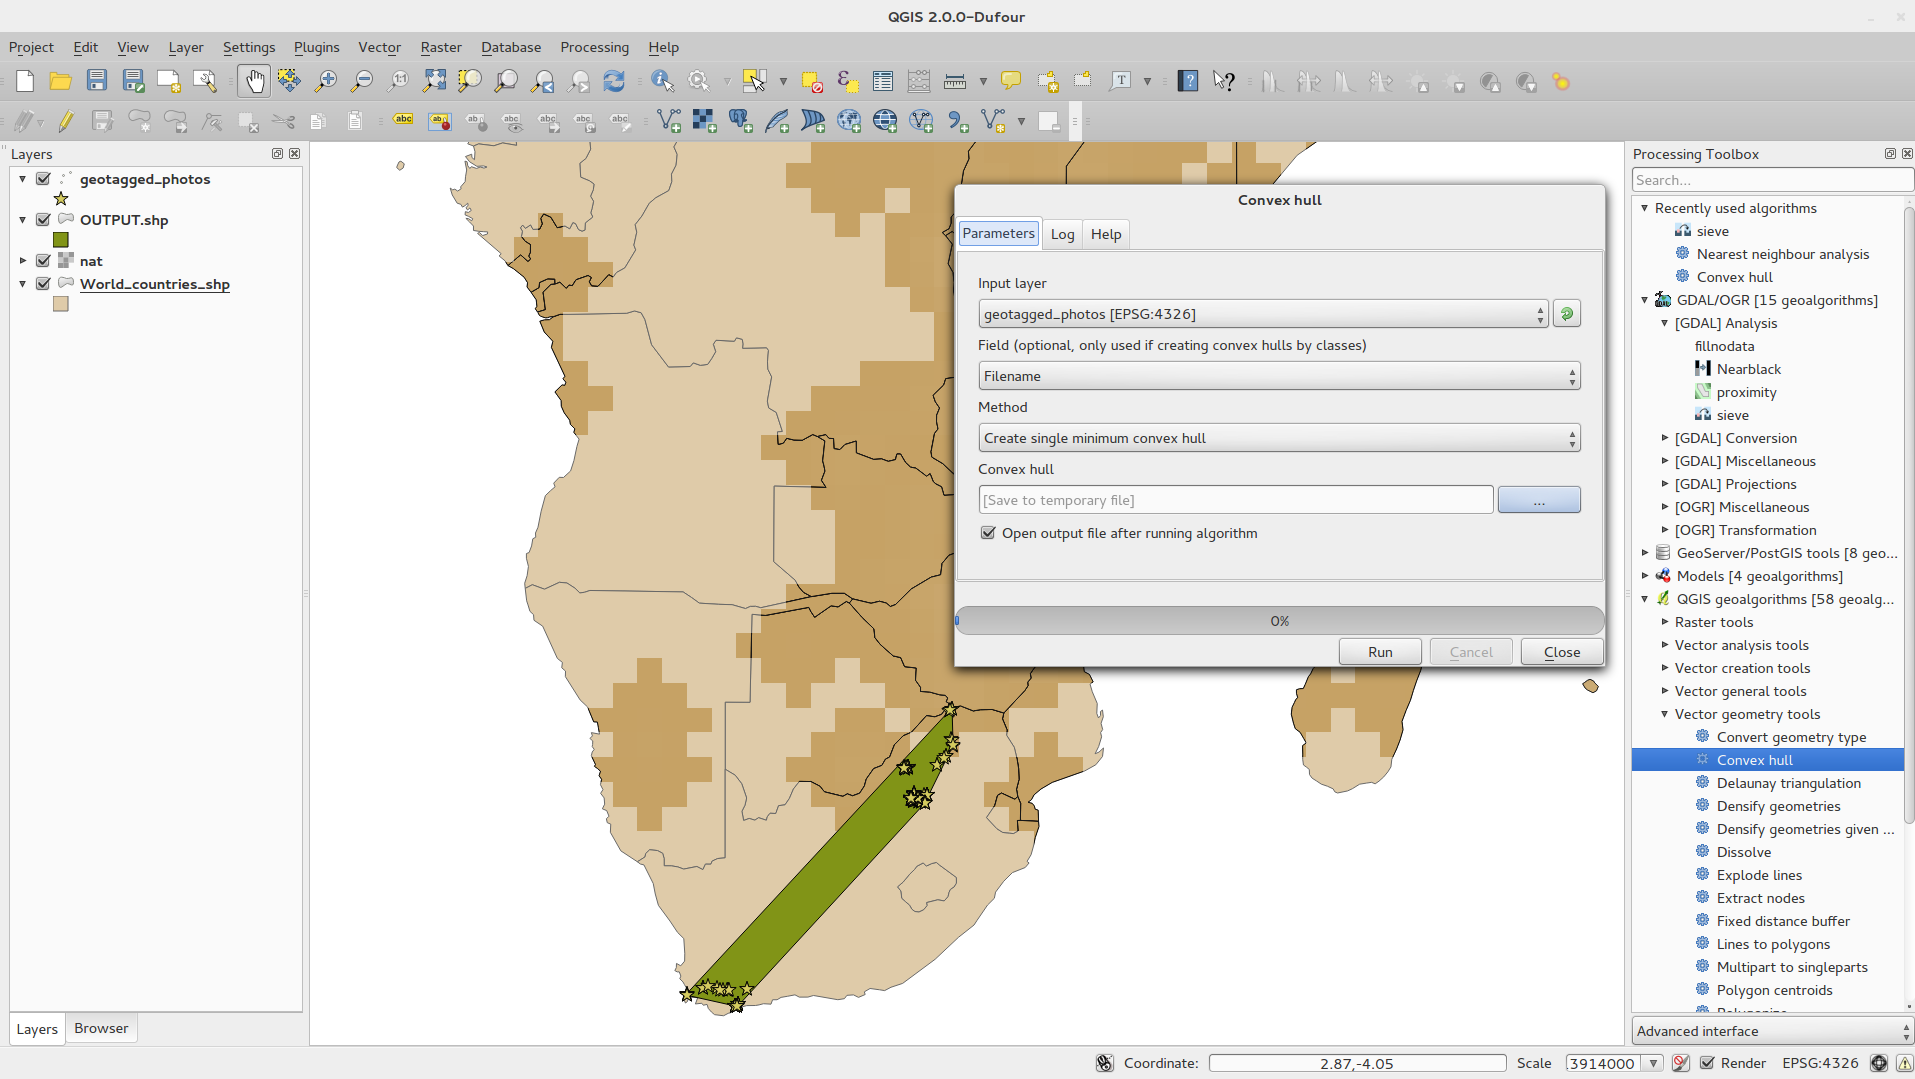Screen dimensions: 1915x1079
Task: Uncheck Open output file after running algorithm
Action: tap(988, 533)
